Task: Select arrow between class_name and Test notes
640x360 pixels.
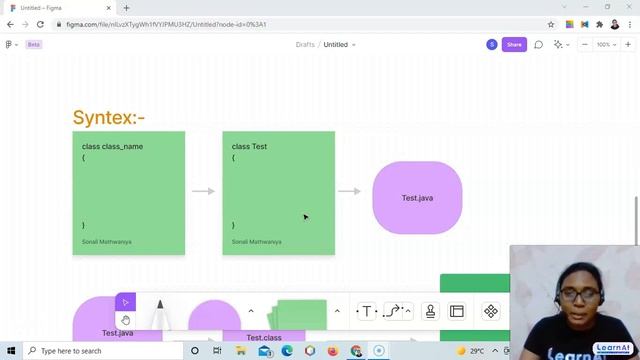Action: coord(203,191)
